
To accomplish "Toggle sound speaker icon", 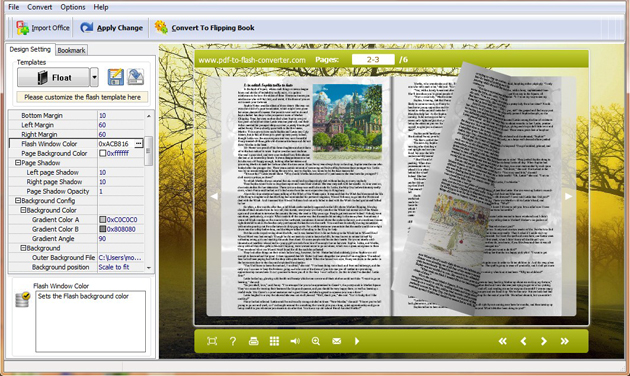I will pos(295,341).
